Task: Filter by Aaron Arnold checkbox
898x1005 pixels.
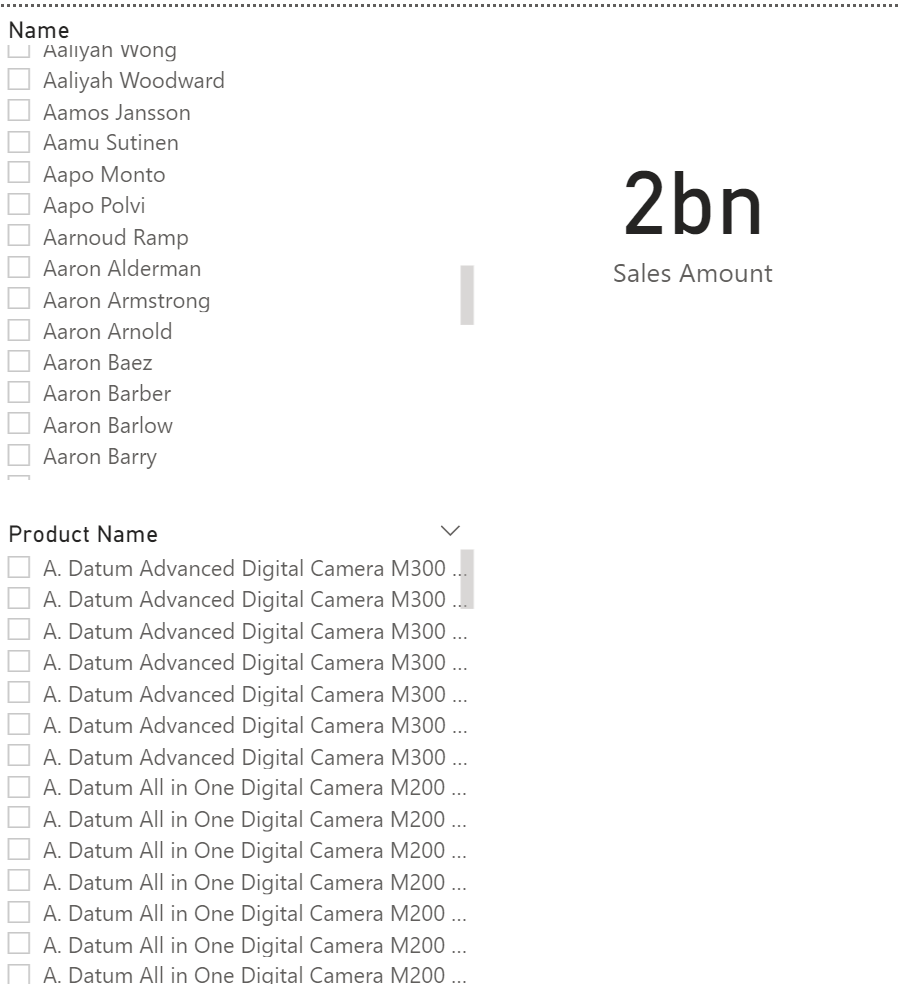Action: pos(19,331)
